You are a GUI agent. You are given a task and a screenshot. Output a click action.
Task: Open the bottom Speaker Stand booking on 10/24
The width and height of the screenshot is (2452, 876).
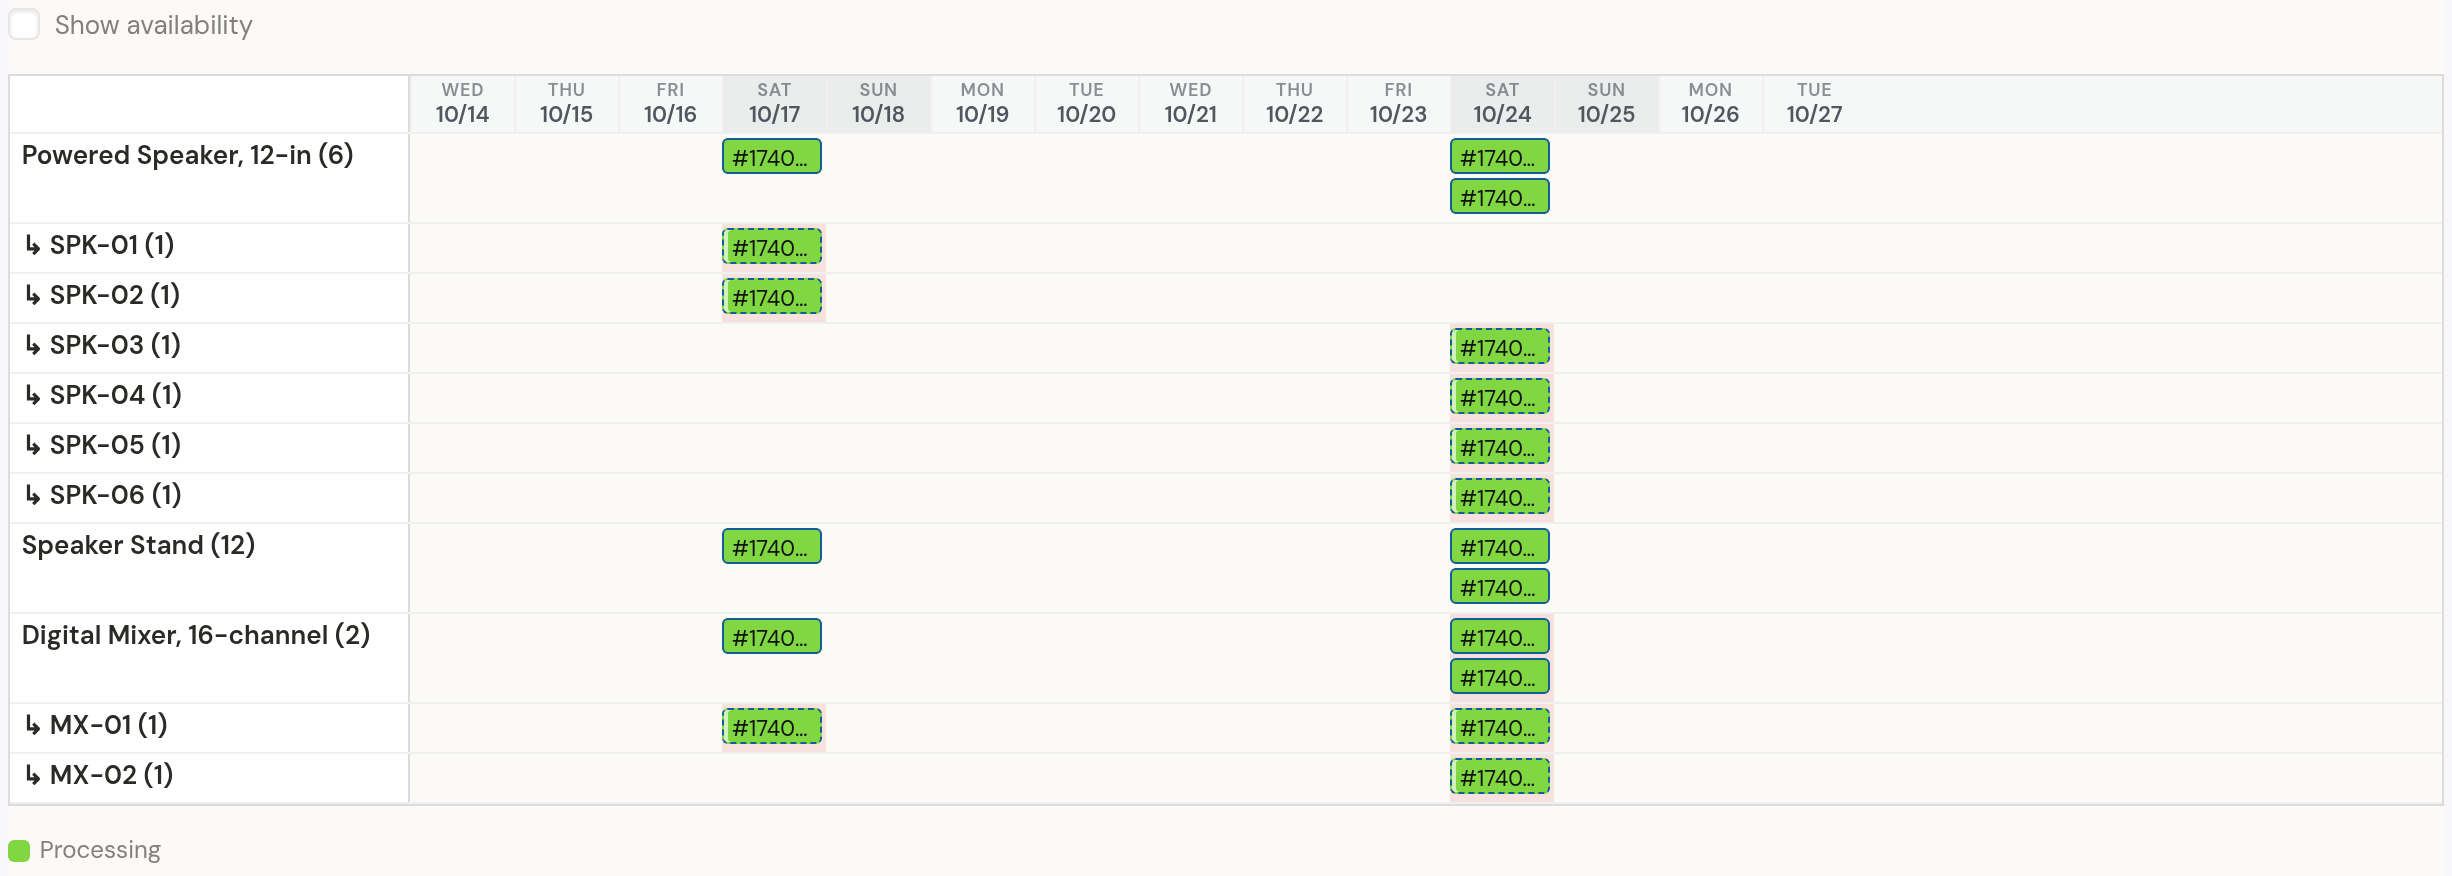(1500, 587)
